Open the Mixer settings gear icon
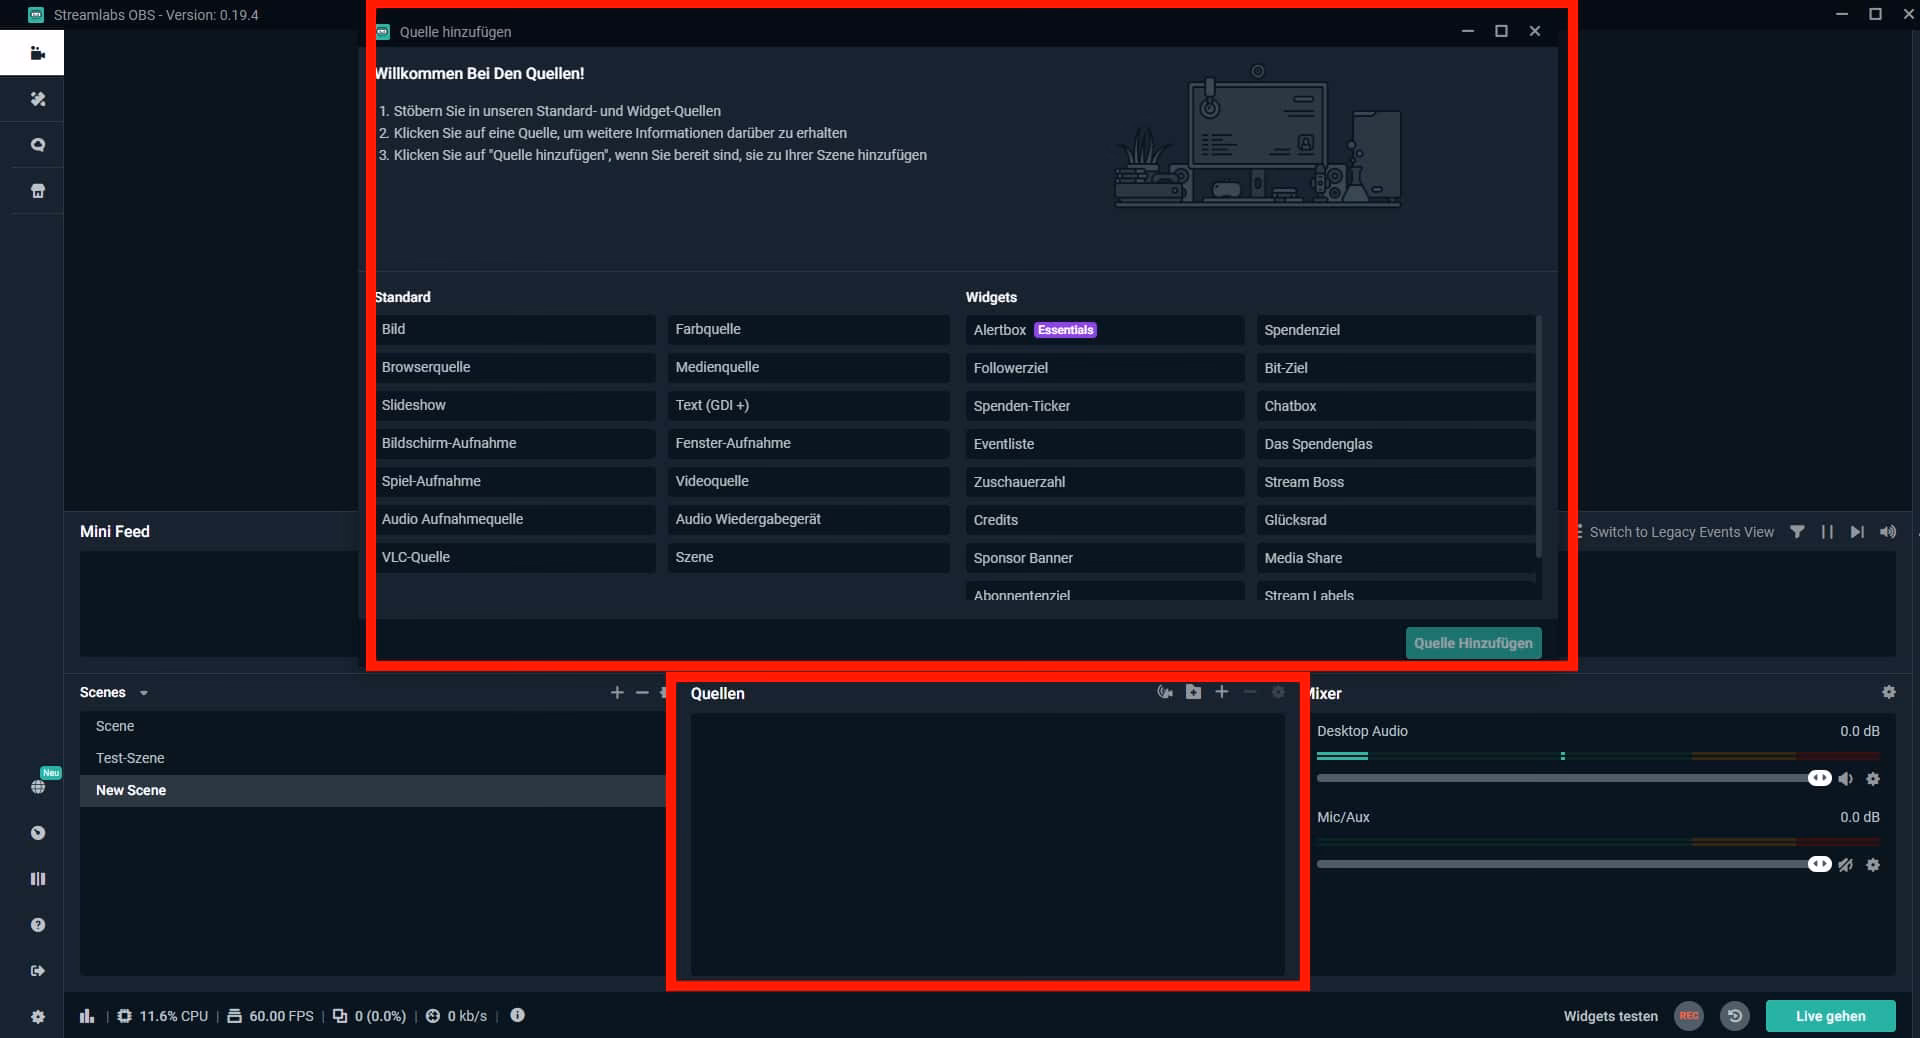Viewport: 1920px width, 1038px height. (x=1890, y=693)
